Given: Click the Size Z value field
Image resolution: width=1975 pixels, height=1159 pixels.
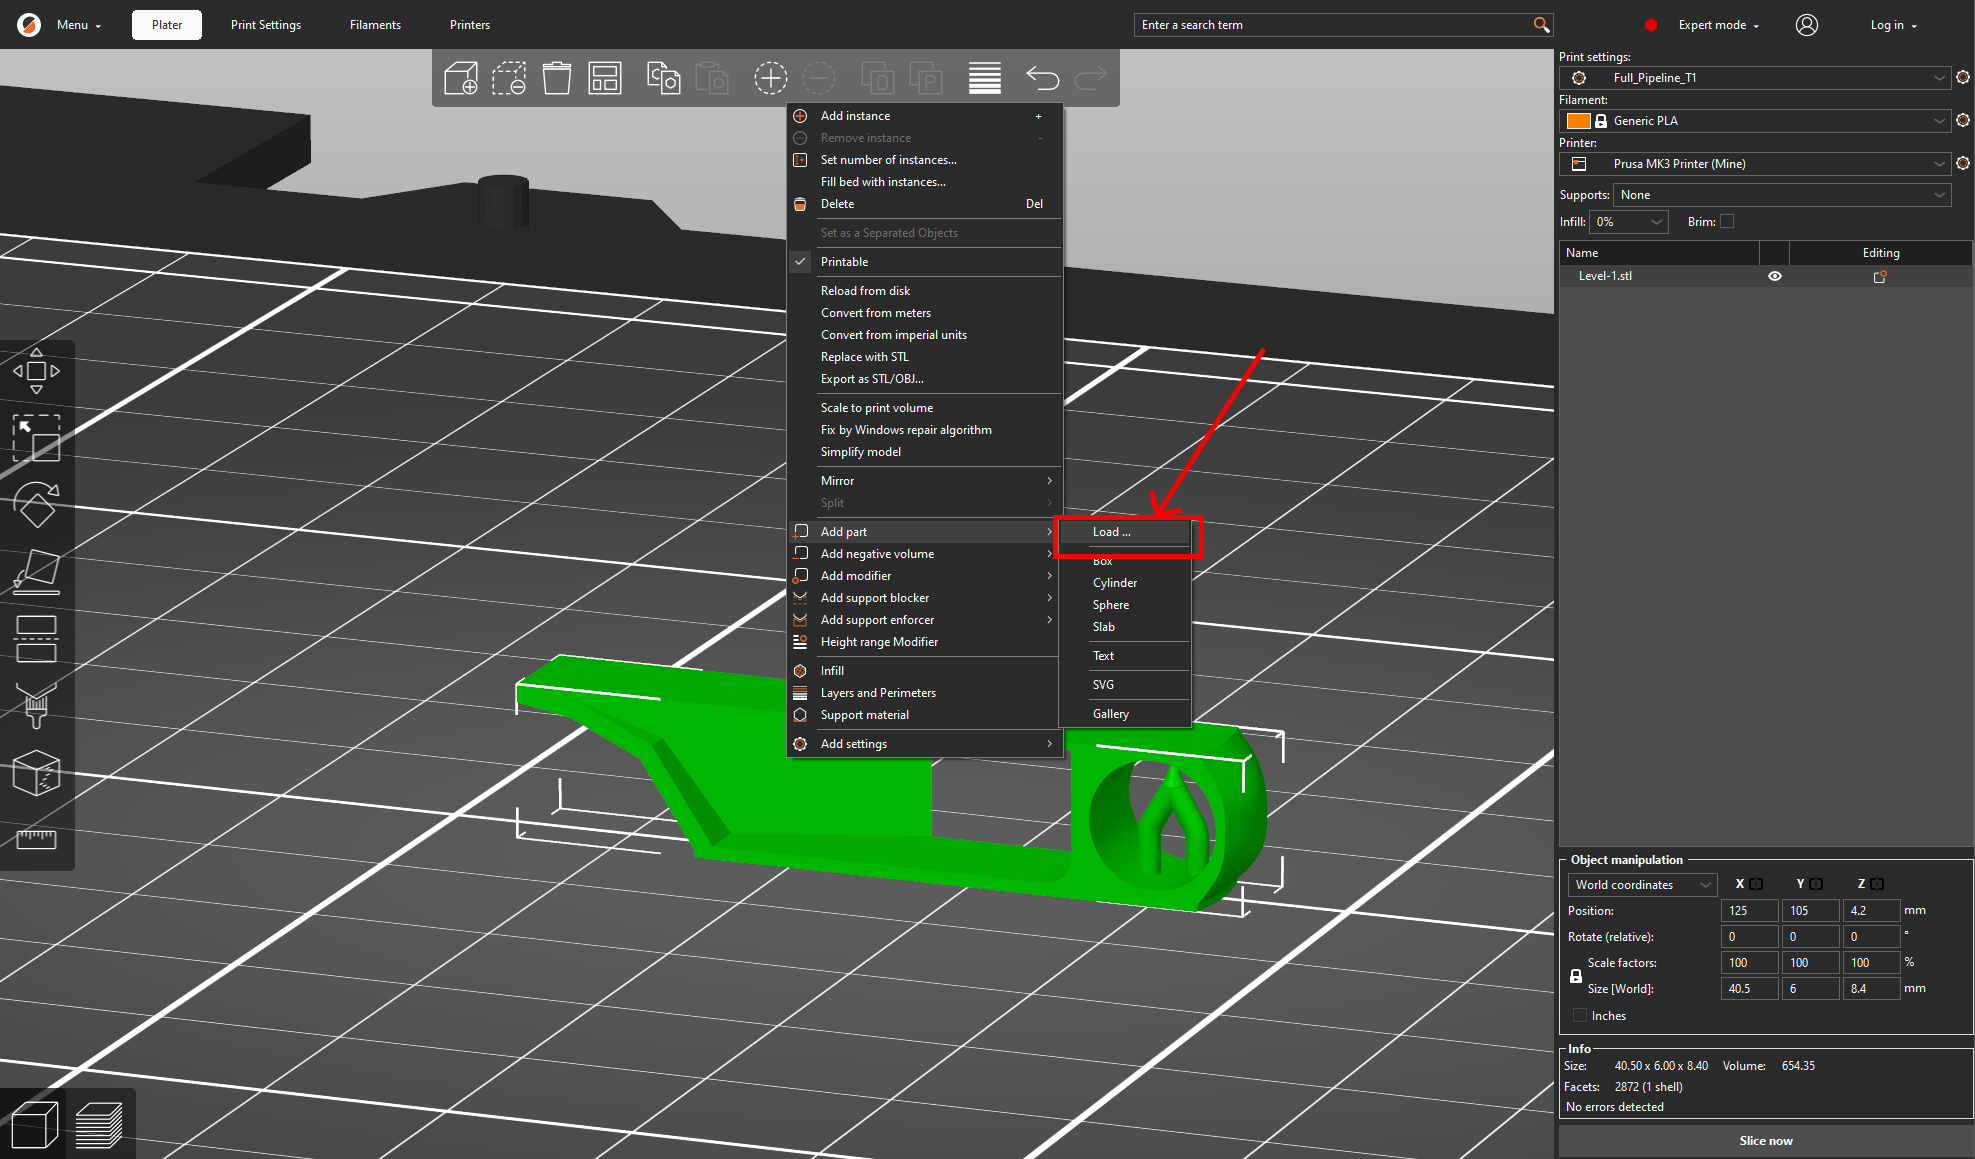Looking at the screenshot, I should pyautogui.click(x=1870, y=989).
